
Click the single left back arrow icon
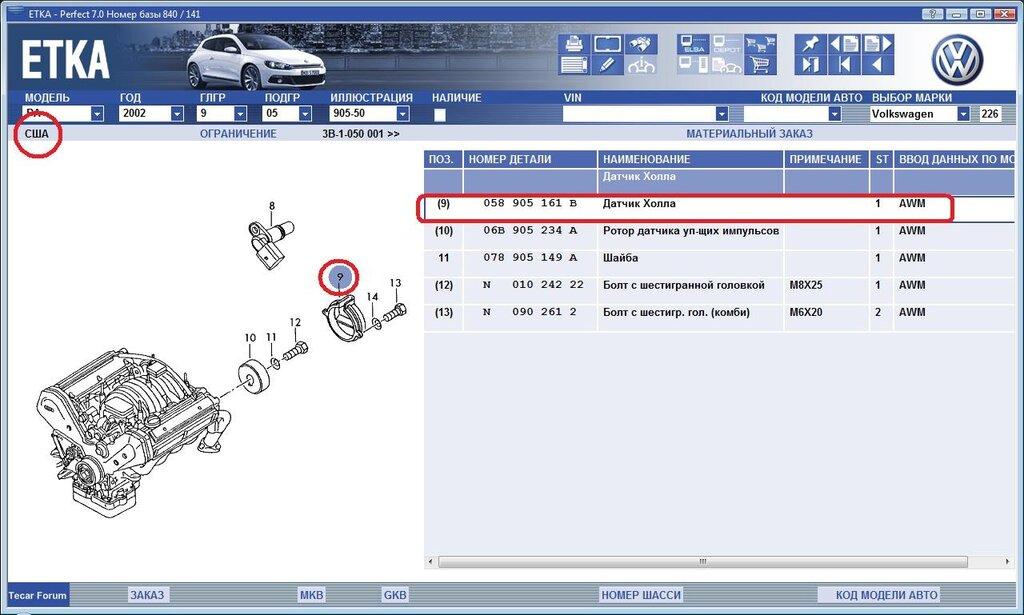click(878, 65)
